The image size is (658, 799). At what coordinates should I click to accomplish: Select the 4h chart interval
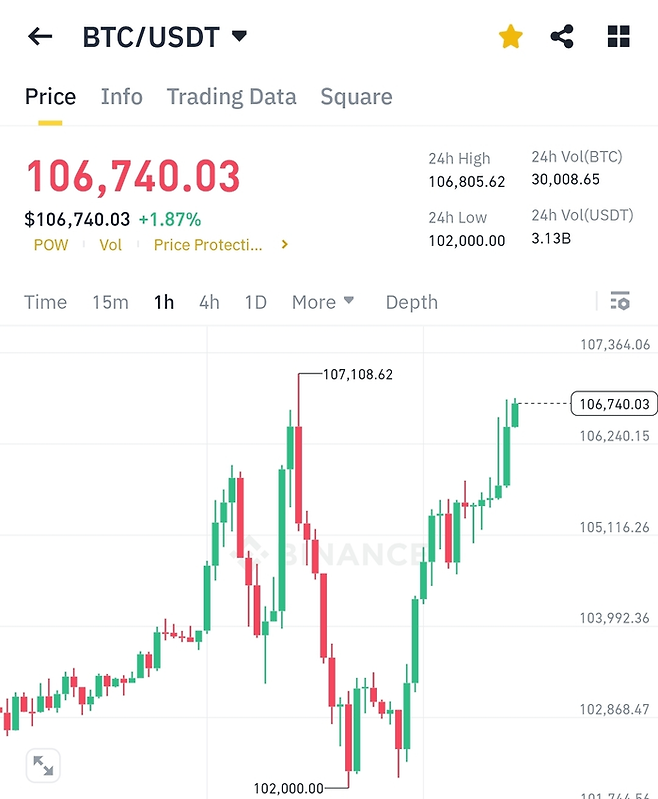(209, 302)
